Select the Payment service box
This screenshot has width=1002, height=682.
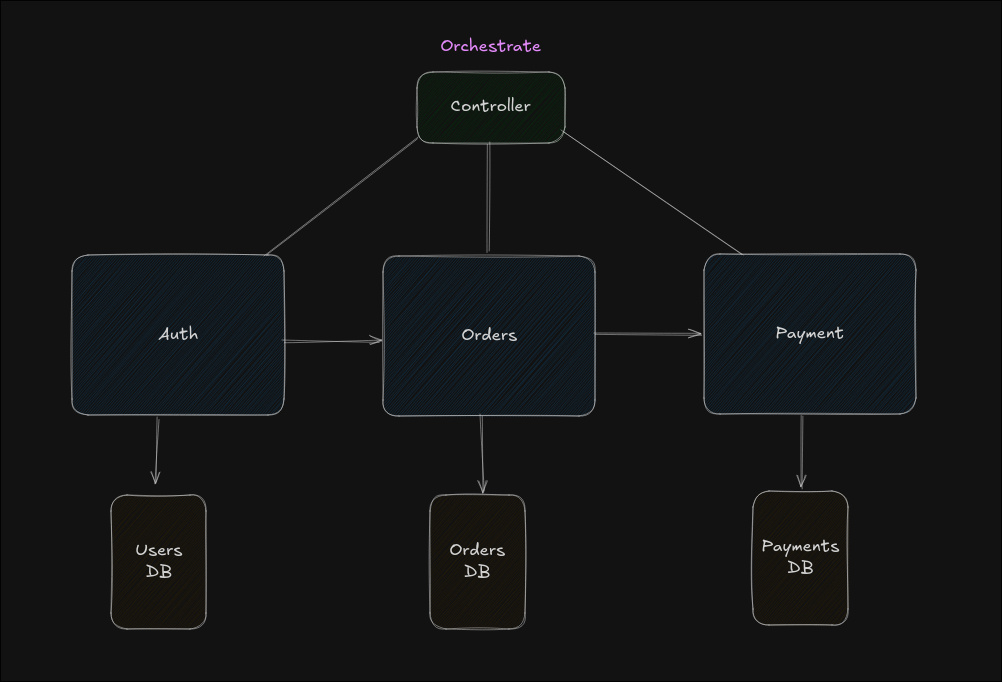point(809,333)
